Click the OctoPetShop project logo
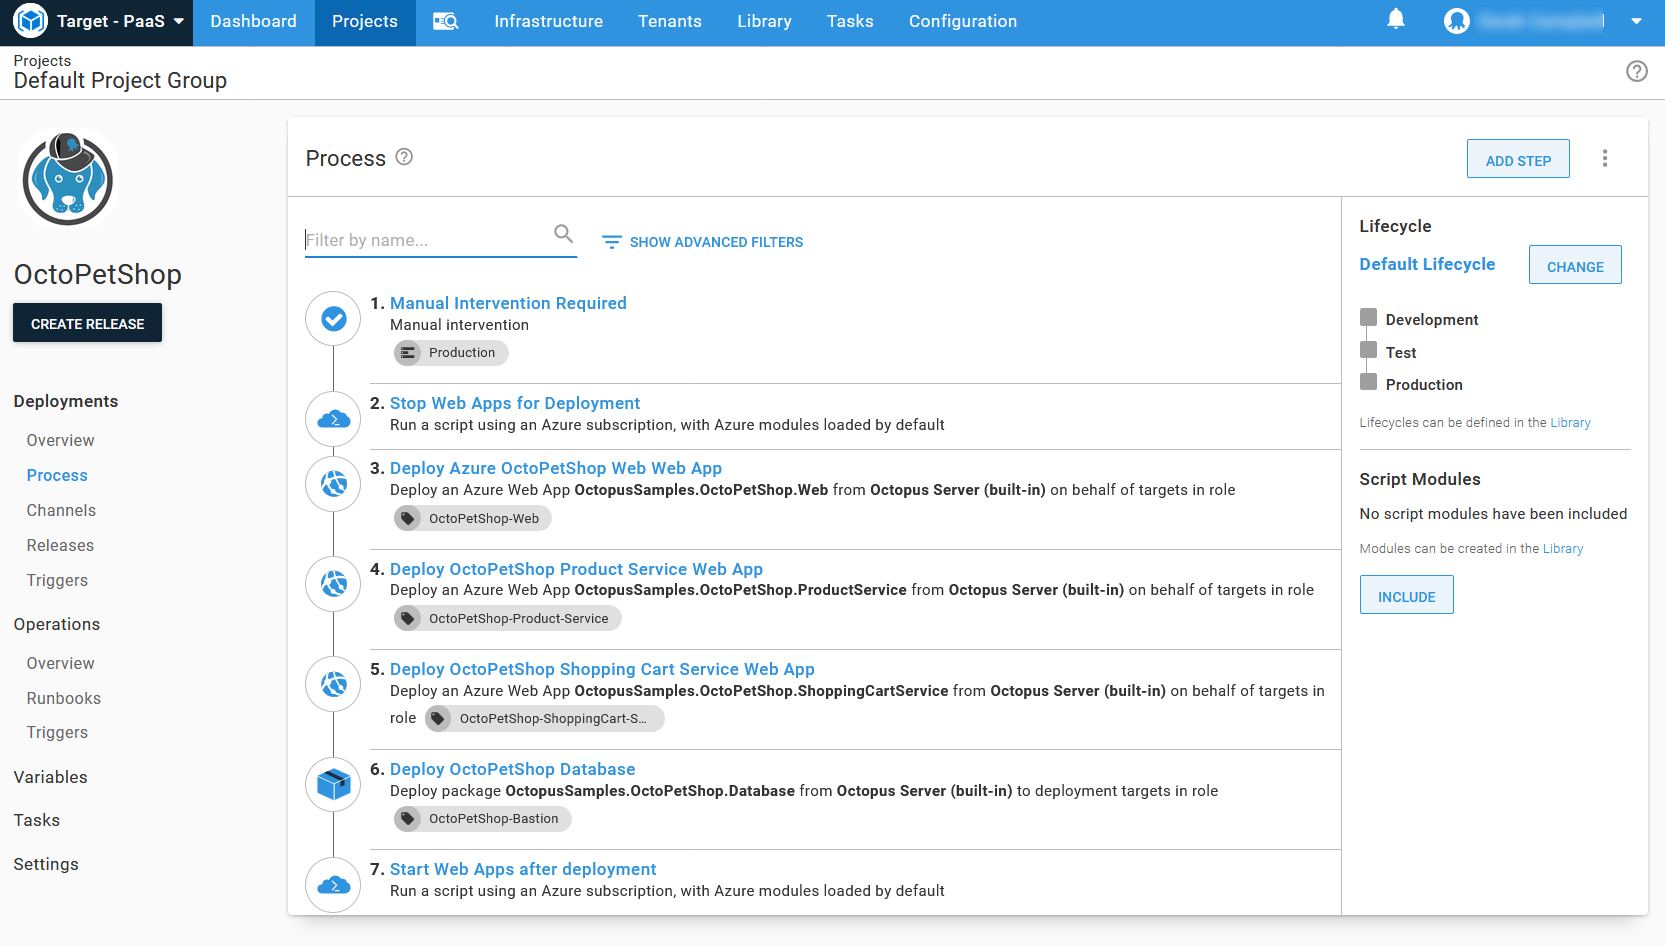The image size is (1665, 945). coord(68,180)
